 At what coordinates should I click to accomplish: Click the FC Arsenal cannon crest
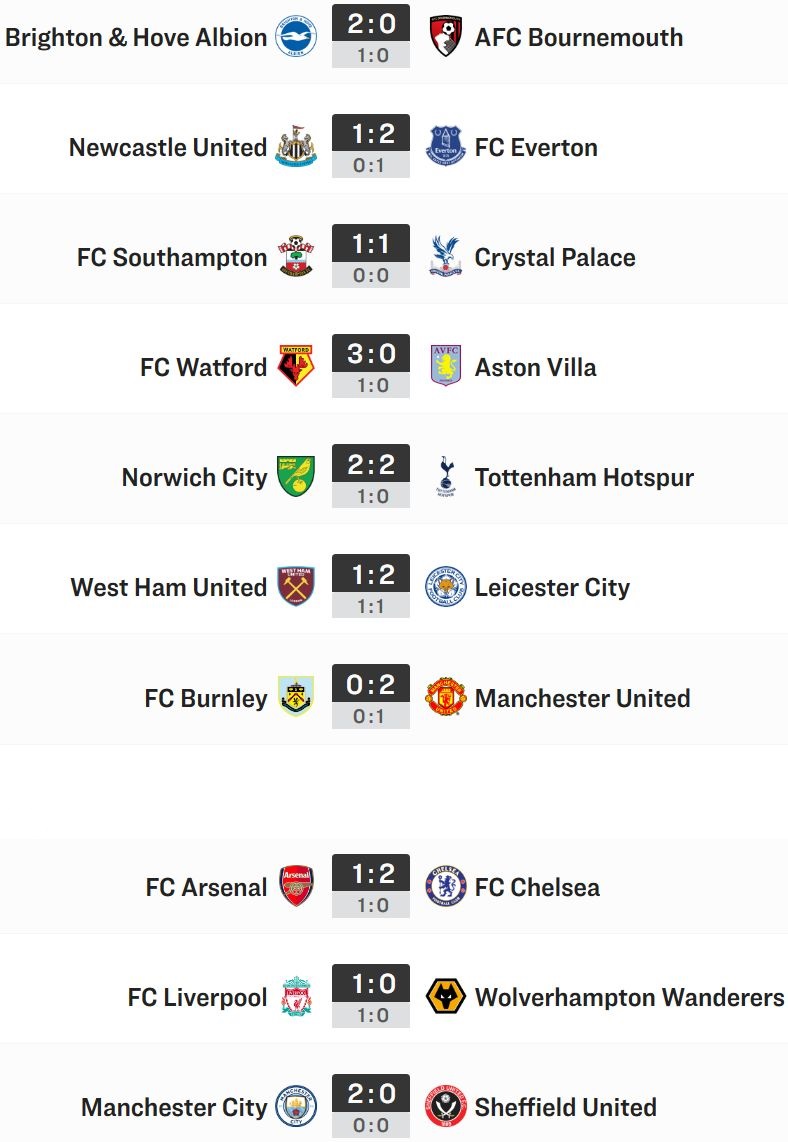[x=296, y=886]
